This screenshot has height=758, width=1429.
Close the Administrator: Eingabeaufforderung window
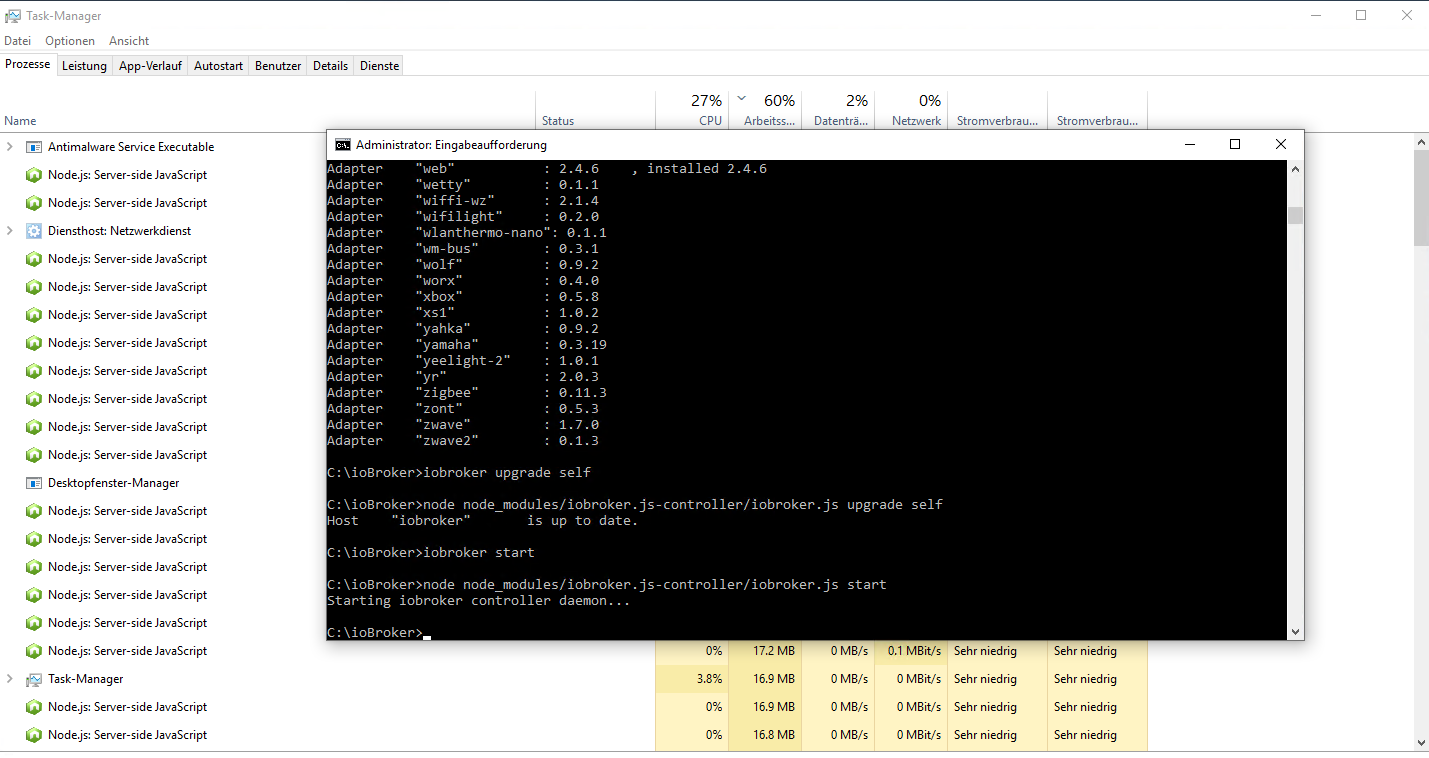click(1281, 145)
